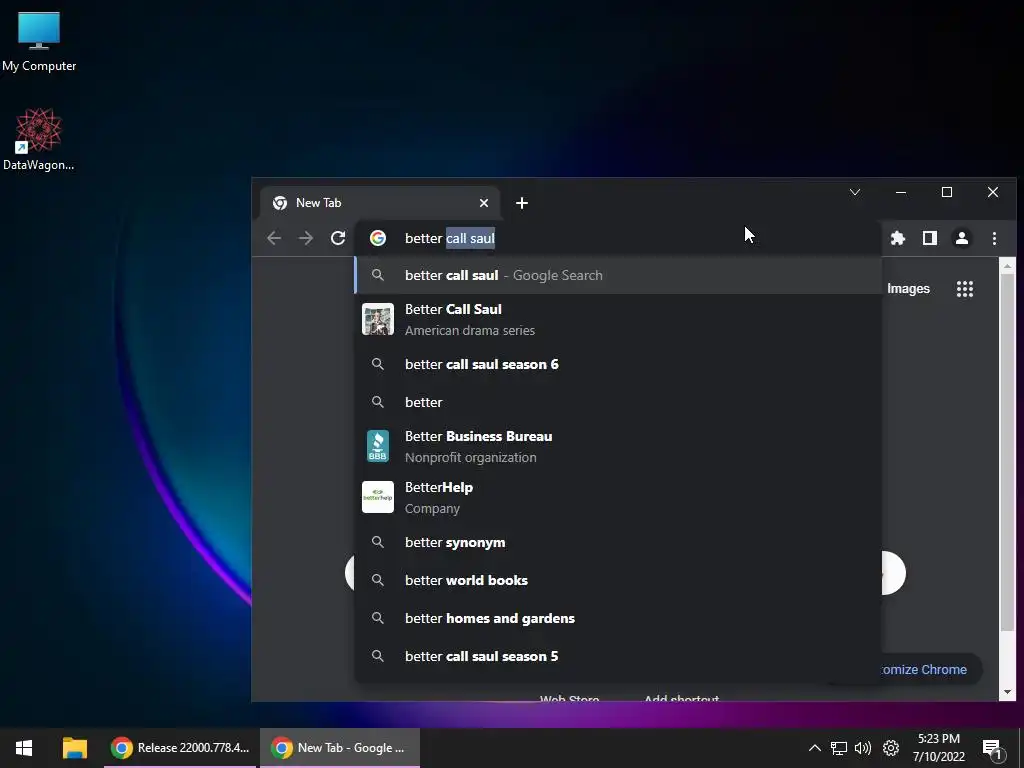Maximize the Chrome window
Image resolution: width=1024 pixels, height=768 pixels.
click(x=947, y=192)
